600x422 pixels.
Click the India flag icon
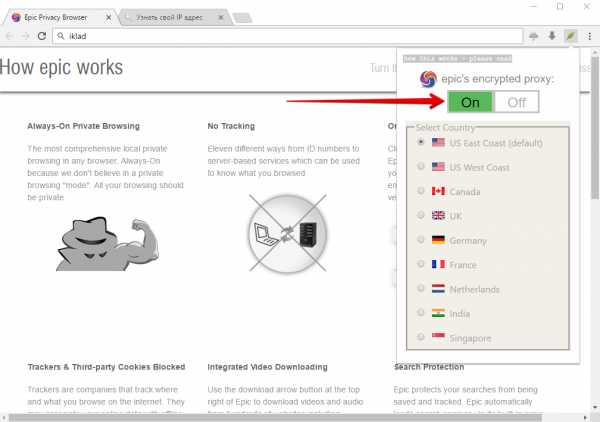click(438, 313)
